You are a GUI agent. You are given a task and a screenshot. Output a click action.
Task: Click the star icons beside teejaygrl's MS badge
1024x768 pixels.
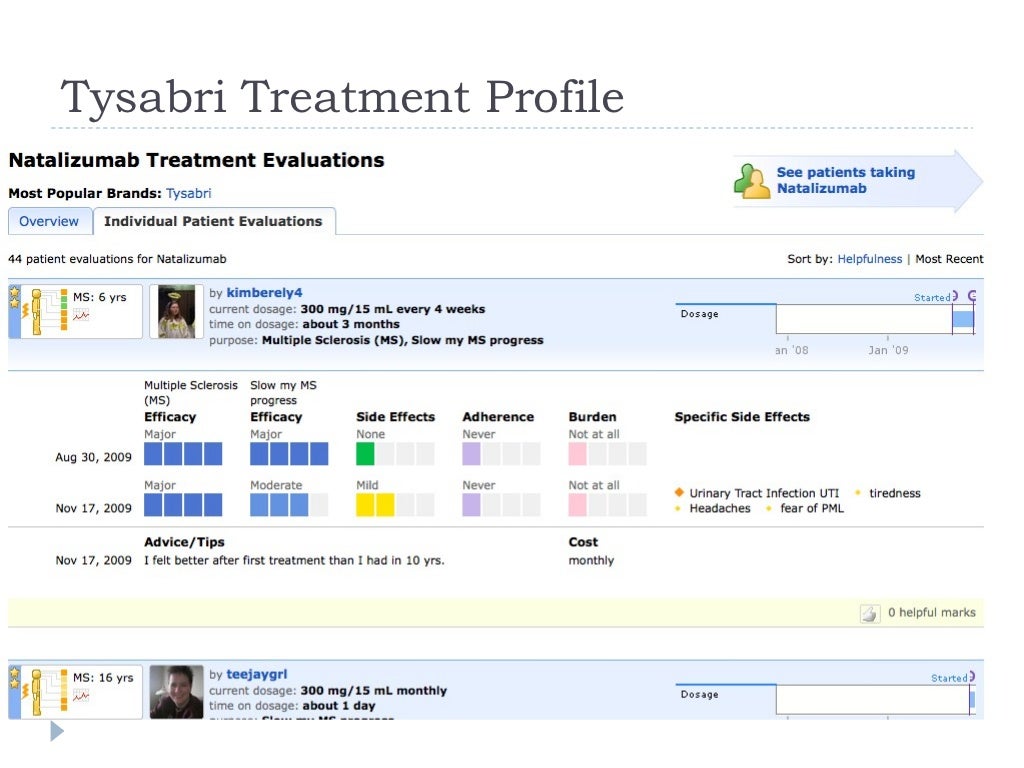[x=14, y=679]
